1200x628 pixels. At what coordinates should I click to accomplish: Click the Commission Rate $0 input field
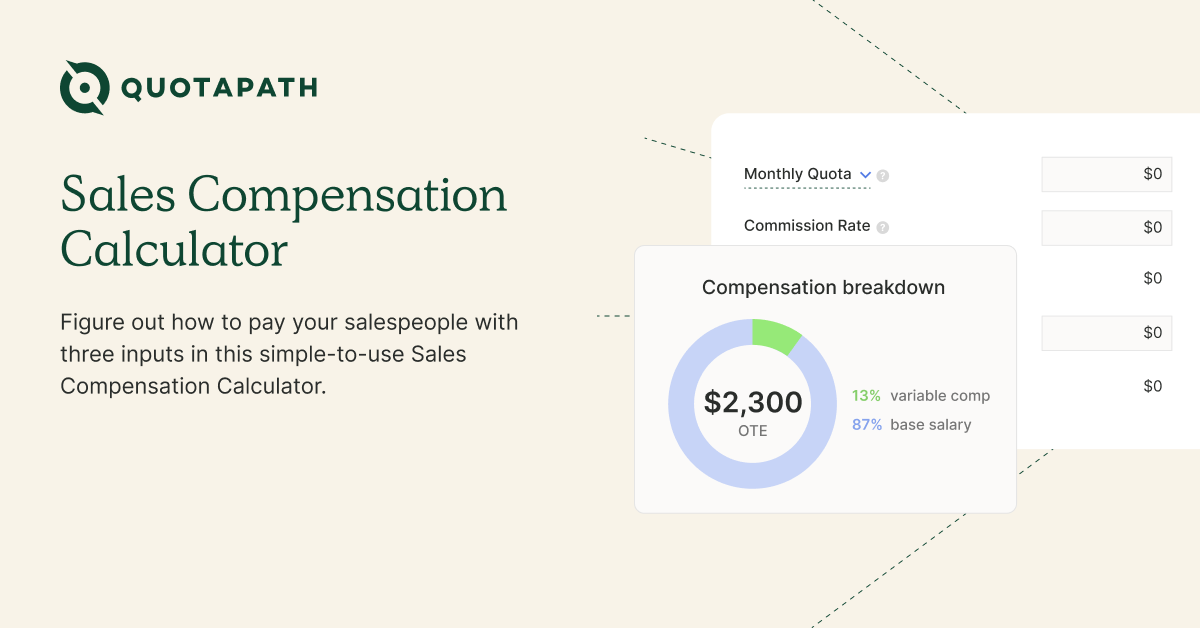pos(1106,227)
